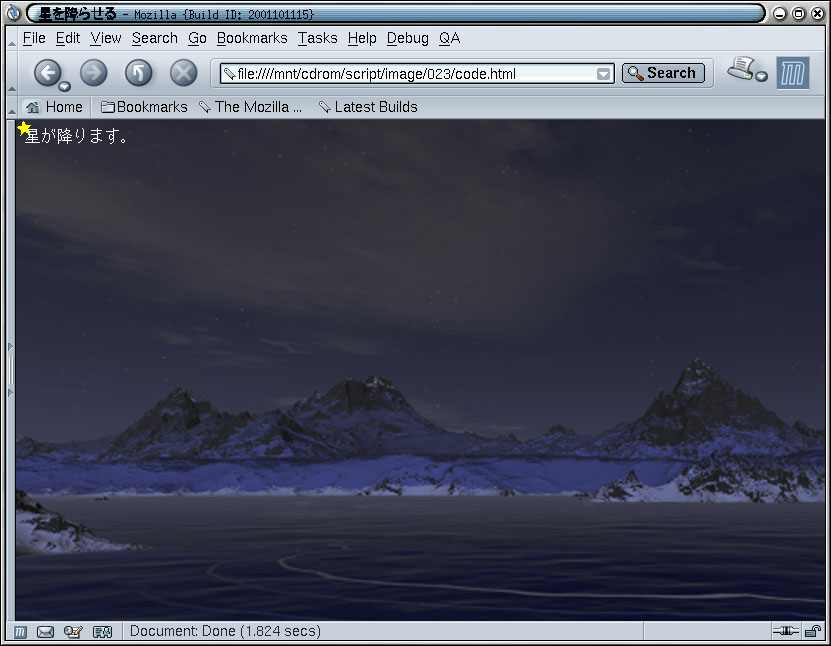Click the Mozilla throbber logo
This screenshot has width=831, height=646.
793,73
